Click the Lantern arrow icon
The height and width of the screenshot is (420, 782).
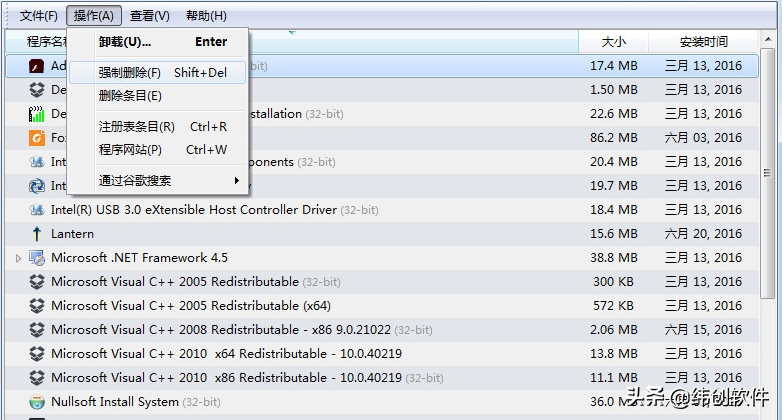[36, 234]
